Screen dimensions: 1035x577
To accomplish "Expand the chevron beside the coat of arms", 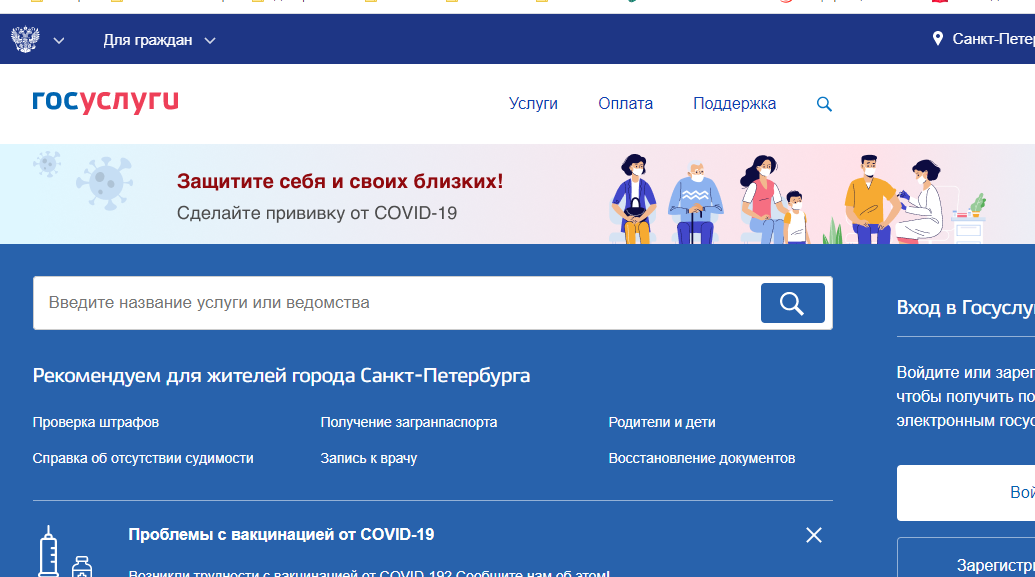I will (59, 41).
